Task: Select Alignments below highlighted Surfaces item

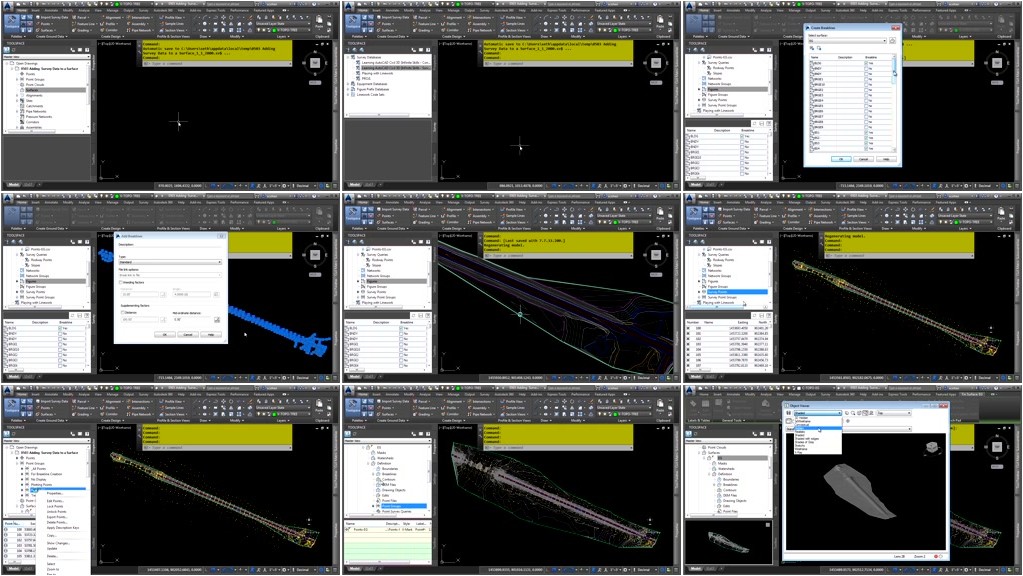Action: click(x=34, y=95)
